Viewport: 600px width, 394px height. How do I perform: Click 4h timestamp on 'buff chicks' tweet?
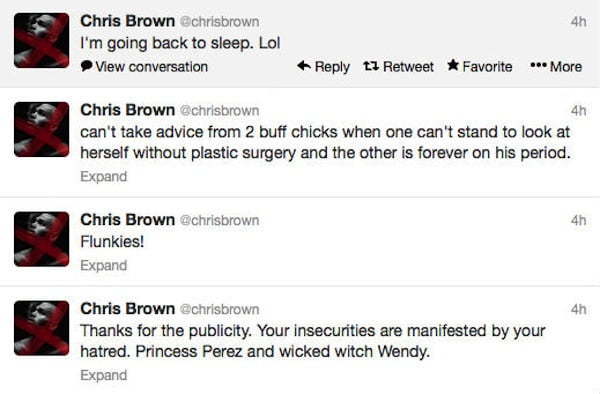click(578, 111)
